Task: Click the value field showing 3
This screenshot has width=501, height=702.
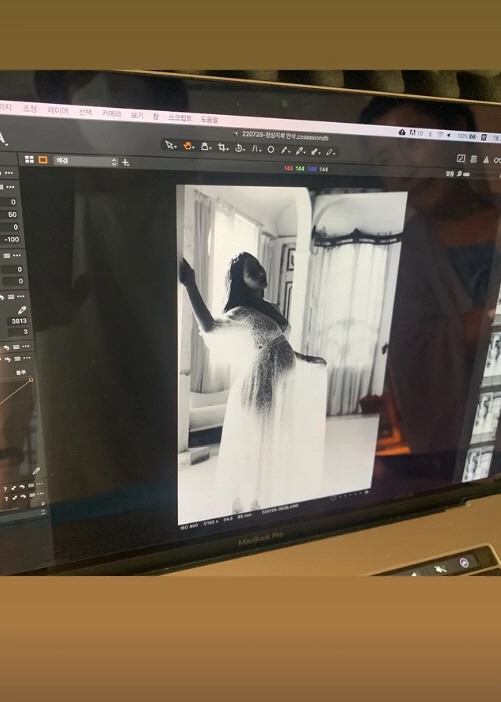Action: coord(20,332)
